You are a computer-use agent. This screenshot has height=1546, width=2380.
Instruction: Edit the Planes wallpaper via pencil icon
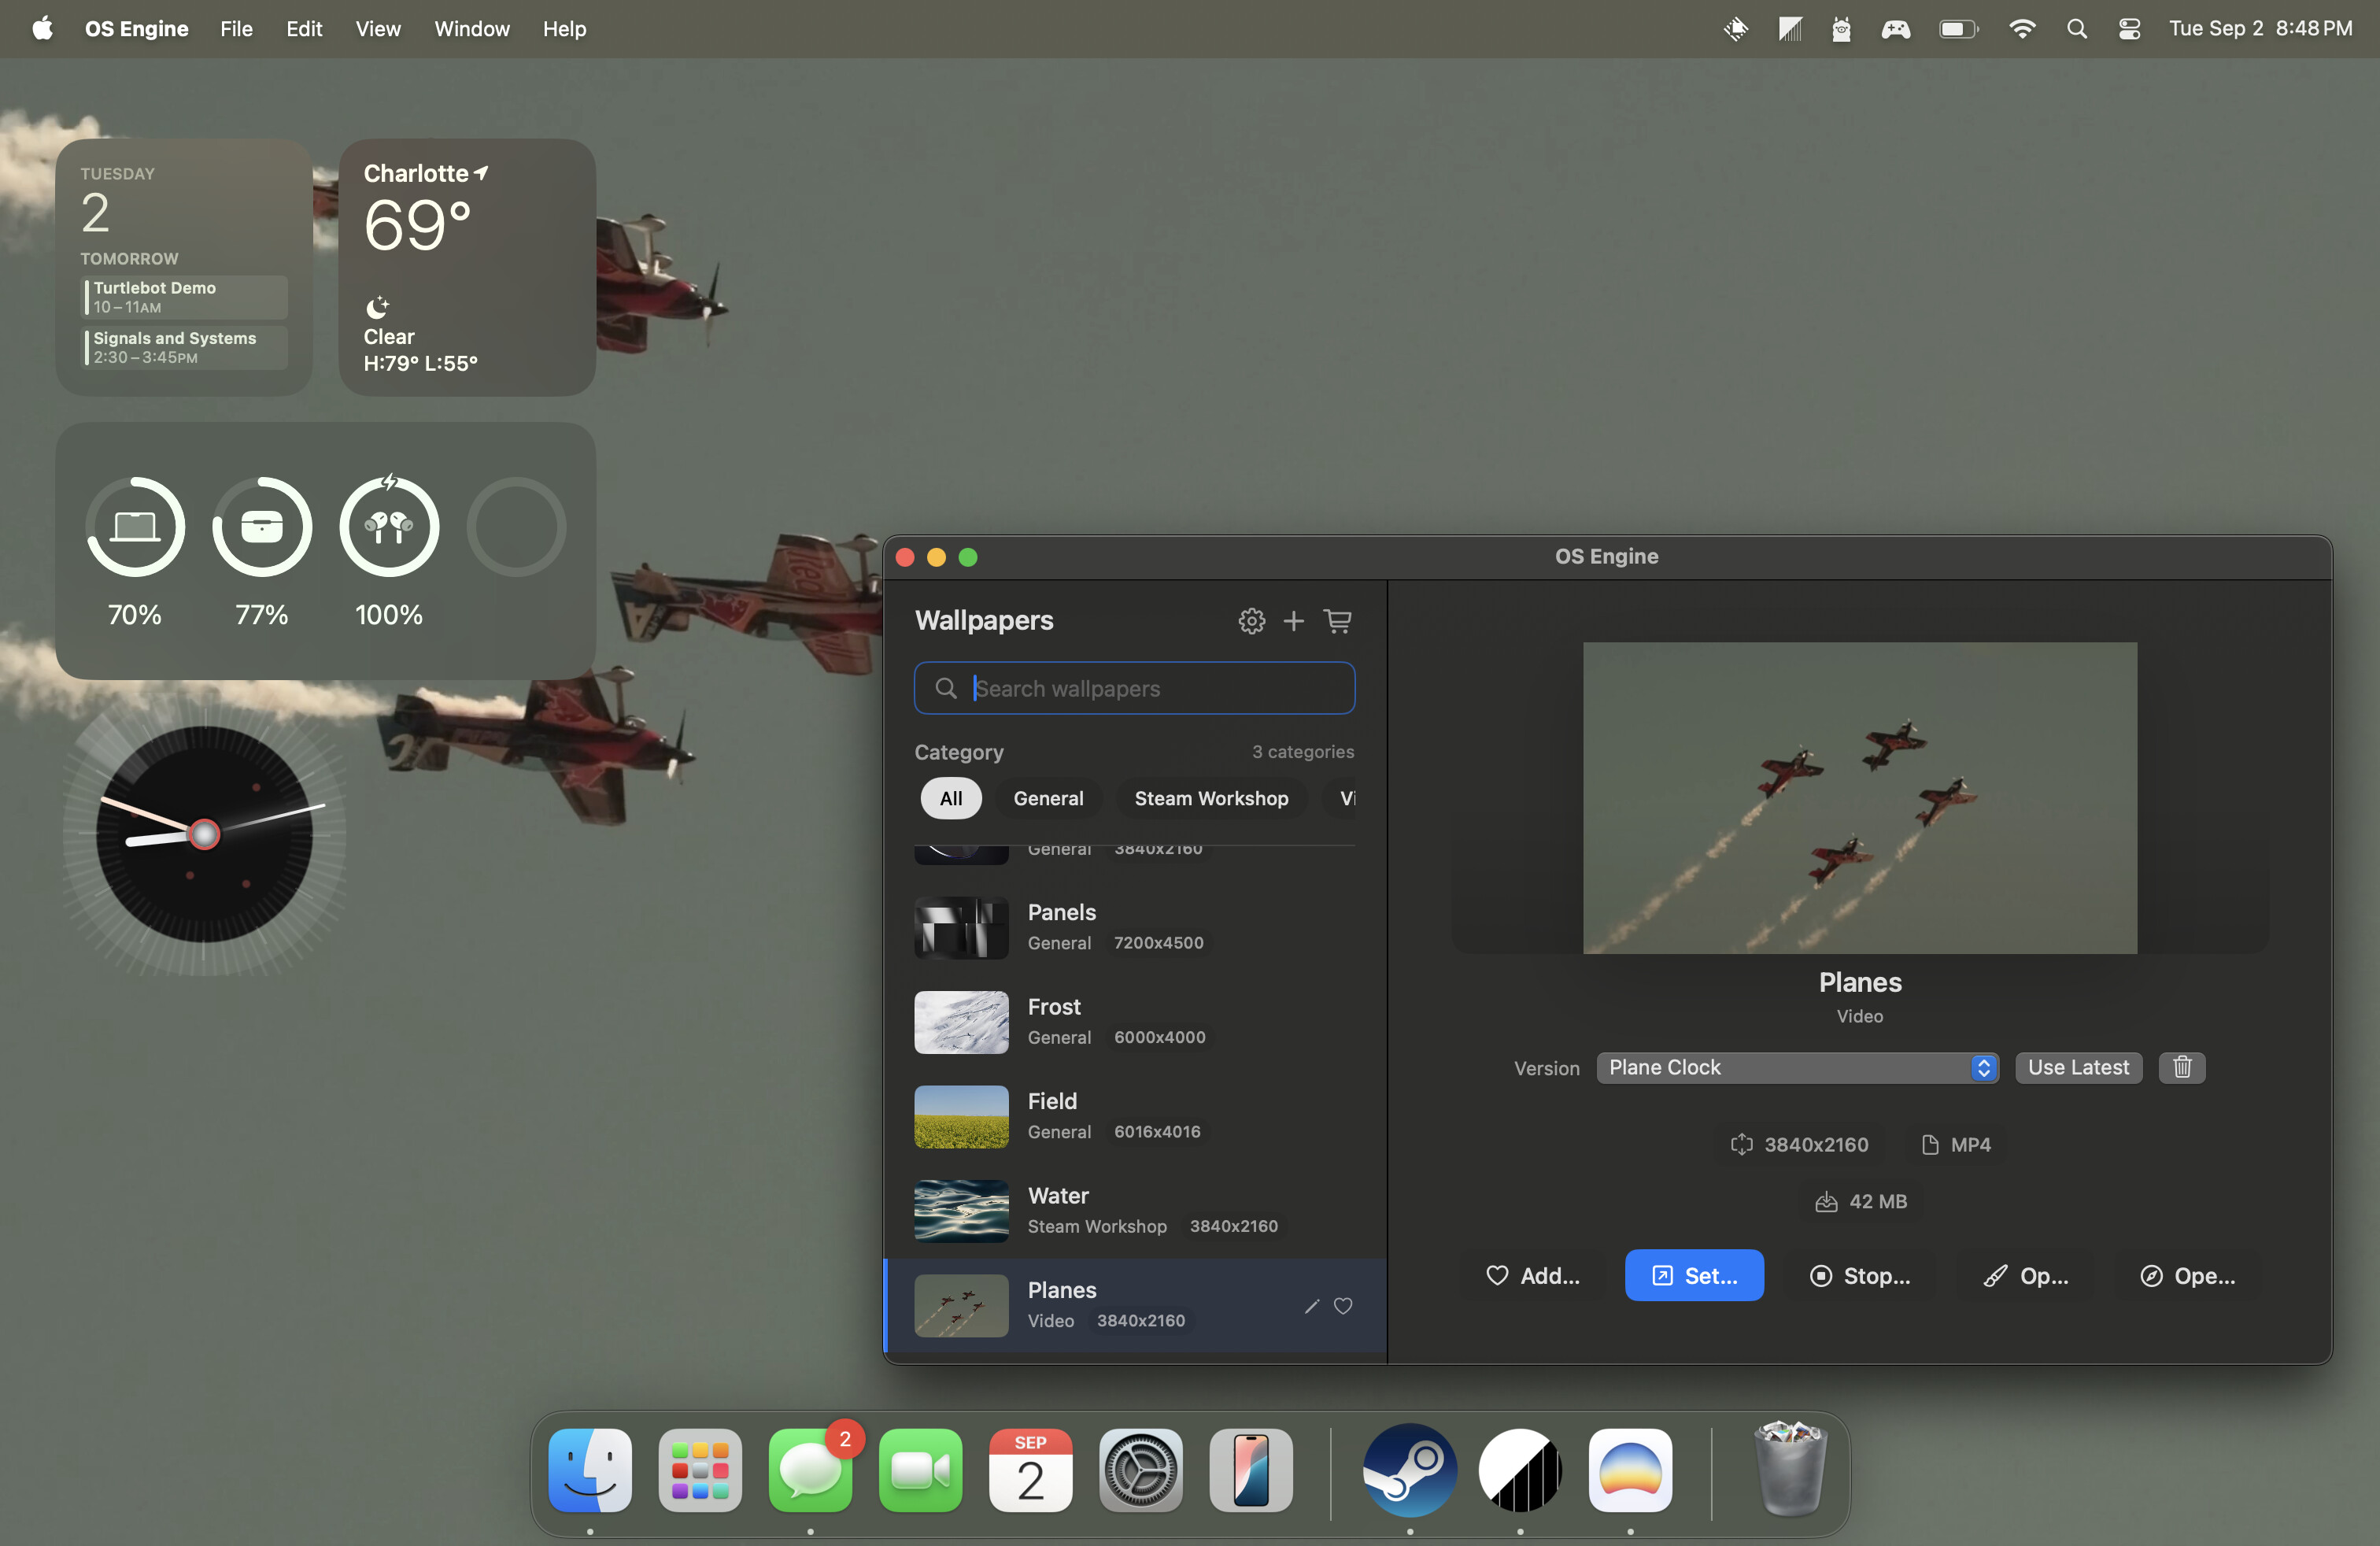click(1313, 1306)
